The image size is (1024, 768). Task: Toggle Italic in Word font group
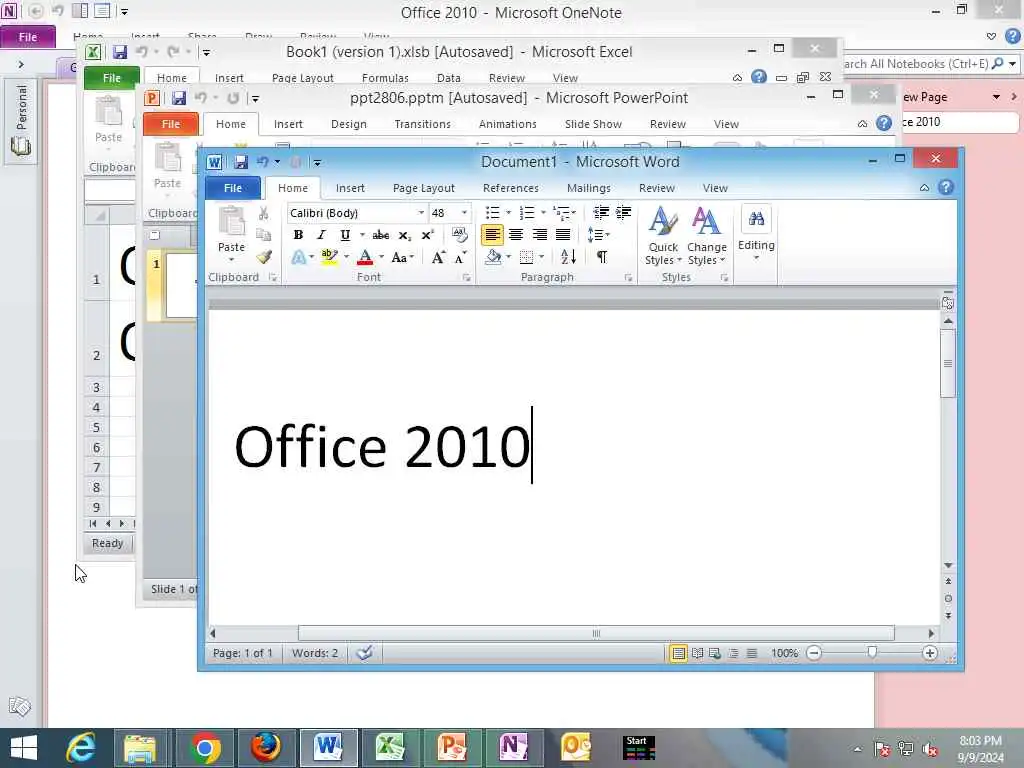(321, 235)
